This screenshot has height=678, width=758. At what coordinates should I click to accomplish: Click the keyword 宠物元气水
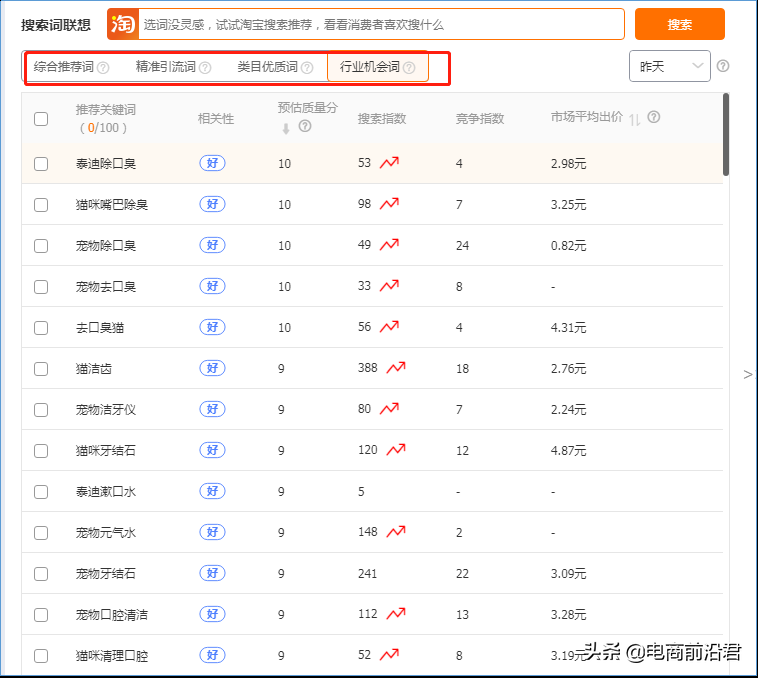pyautogui.click(x=105, y=533)
